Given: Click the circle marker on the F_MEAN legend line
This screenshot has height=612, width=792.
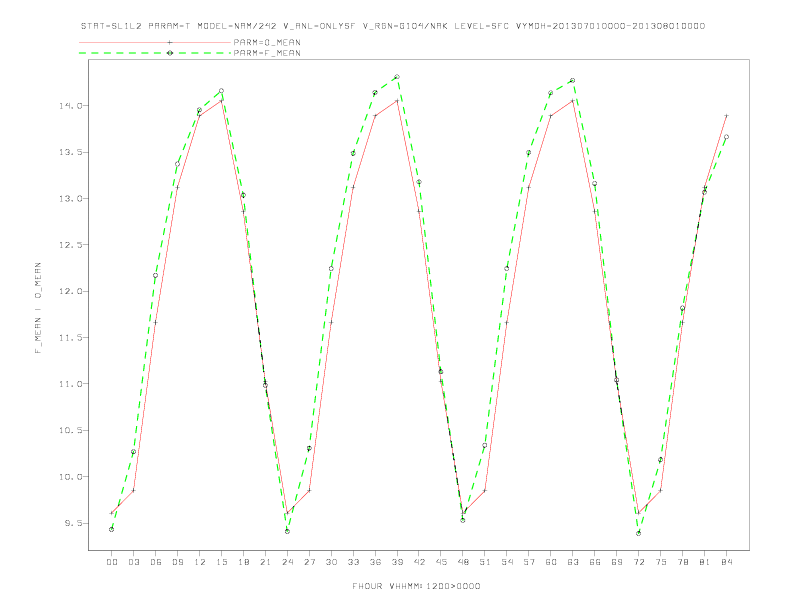Looking at the screenshot, I should tap(170, 53).
